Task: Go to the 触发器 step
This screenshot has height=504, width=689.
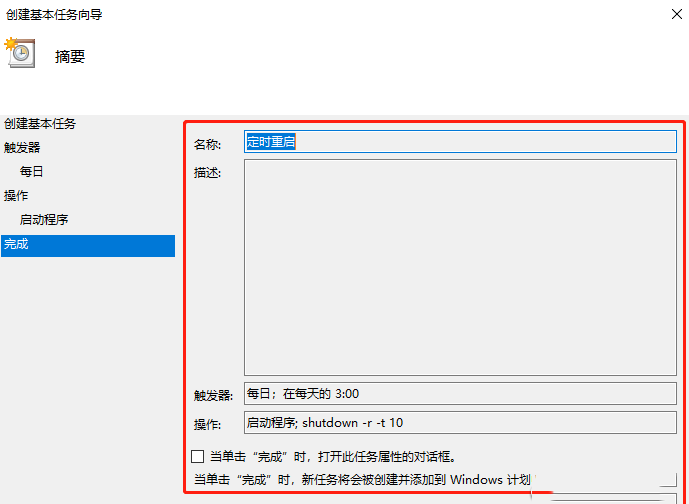Action: tap(22, 148)
